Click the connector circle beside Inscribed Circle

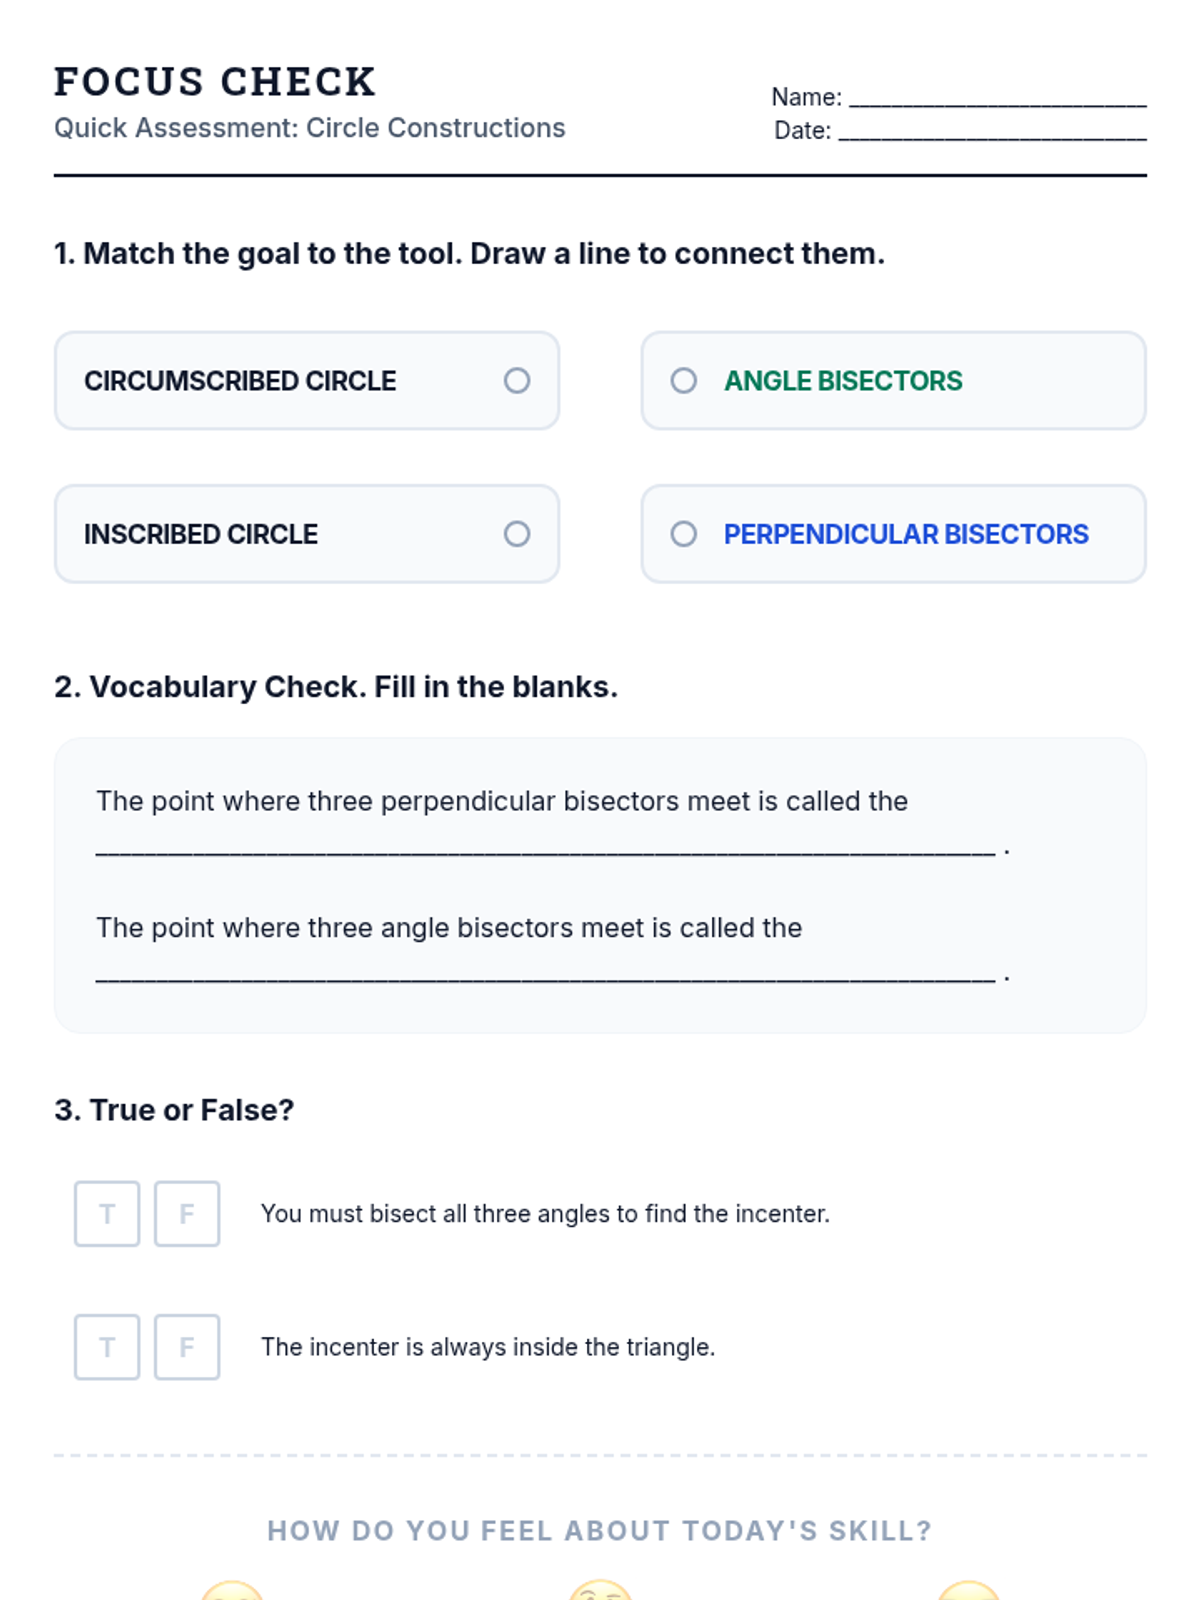click(x=517, y=534)
